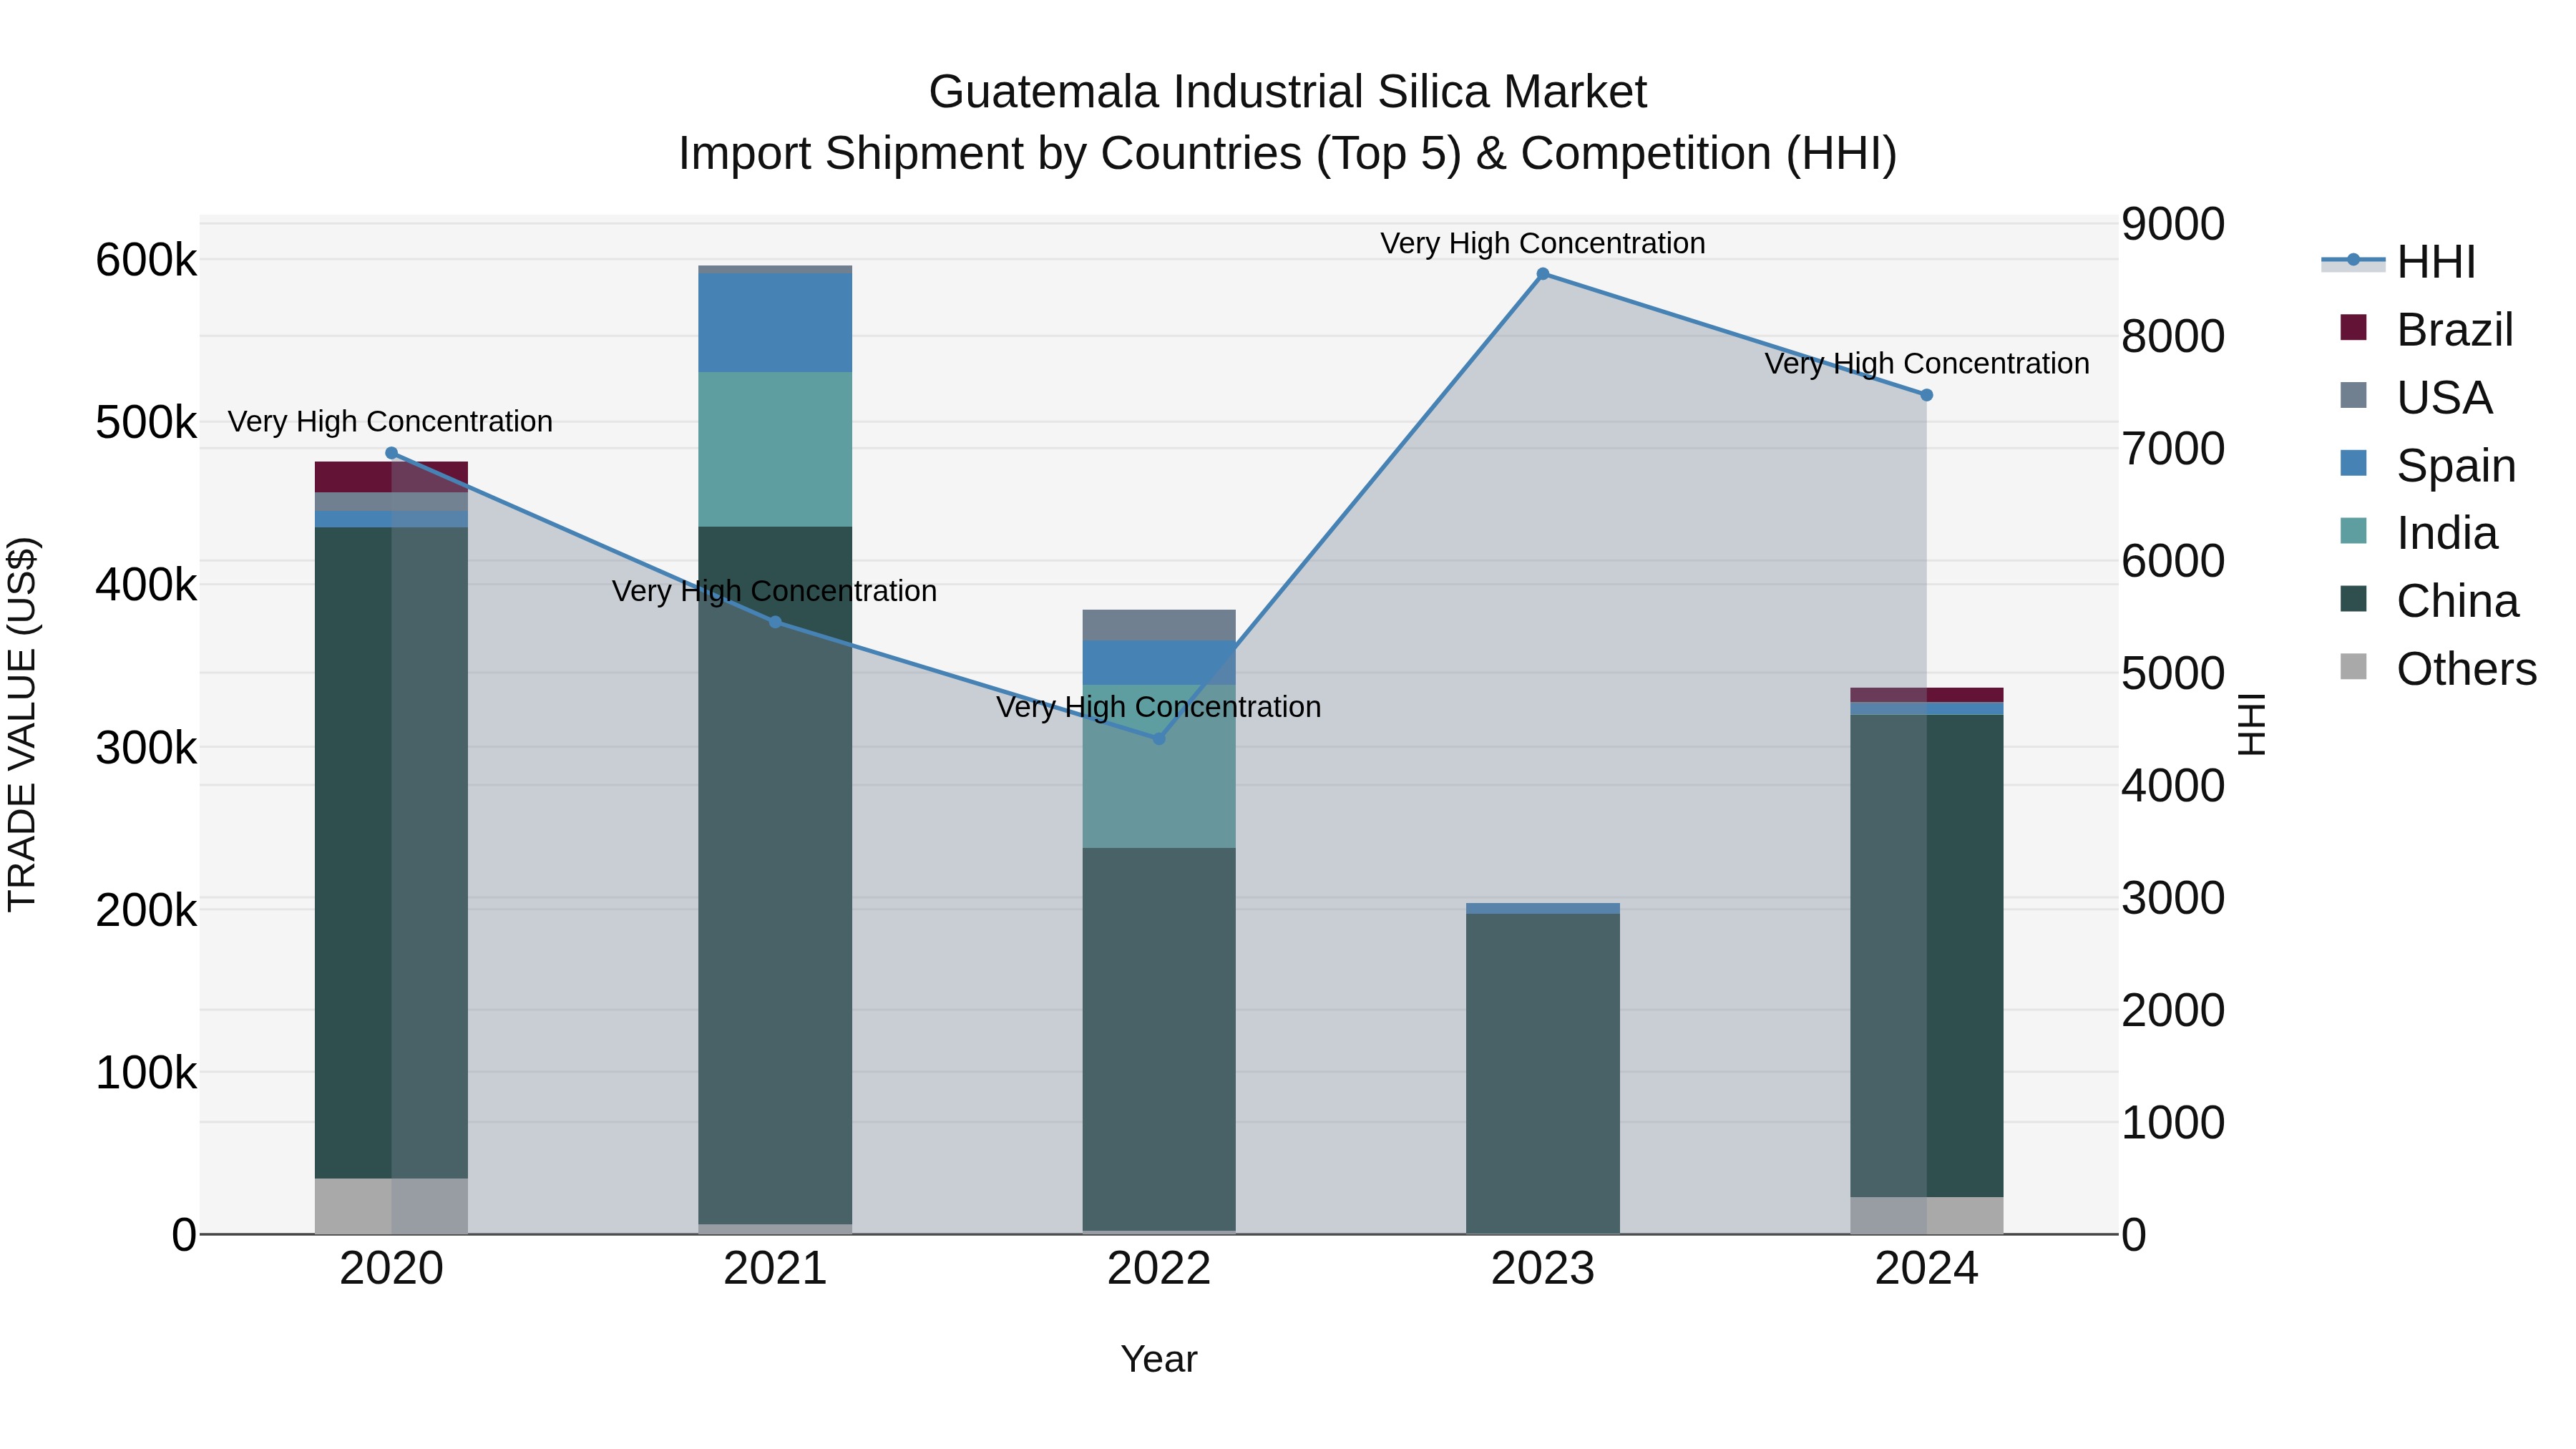Click the 2022 x-axis label
2576x1449 pixels.
(x=1159, y=1269)
